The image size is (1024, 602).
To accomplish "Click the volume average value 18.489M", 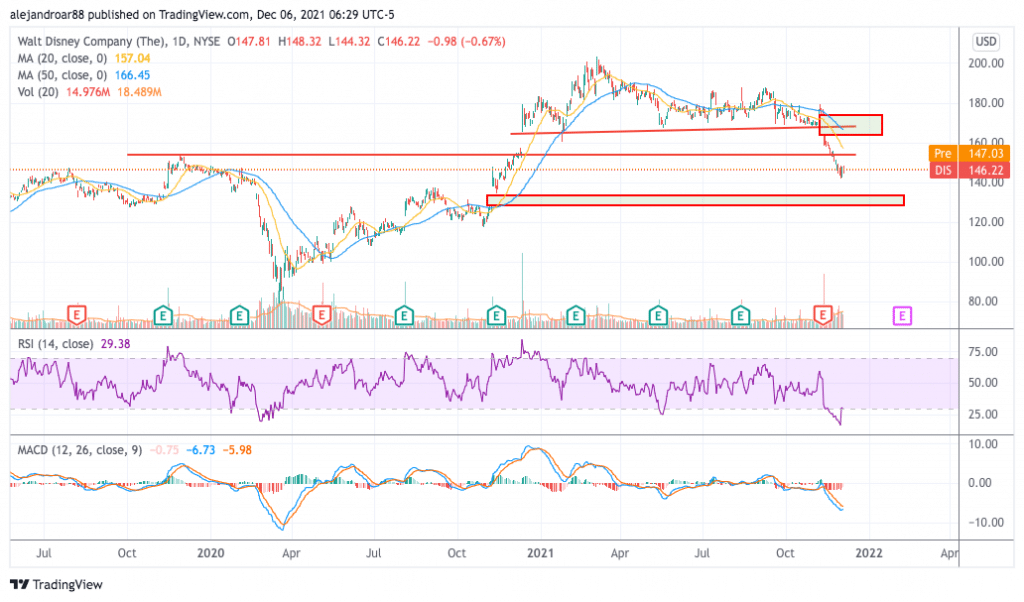I will (x=139, y=92).
